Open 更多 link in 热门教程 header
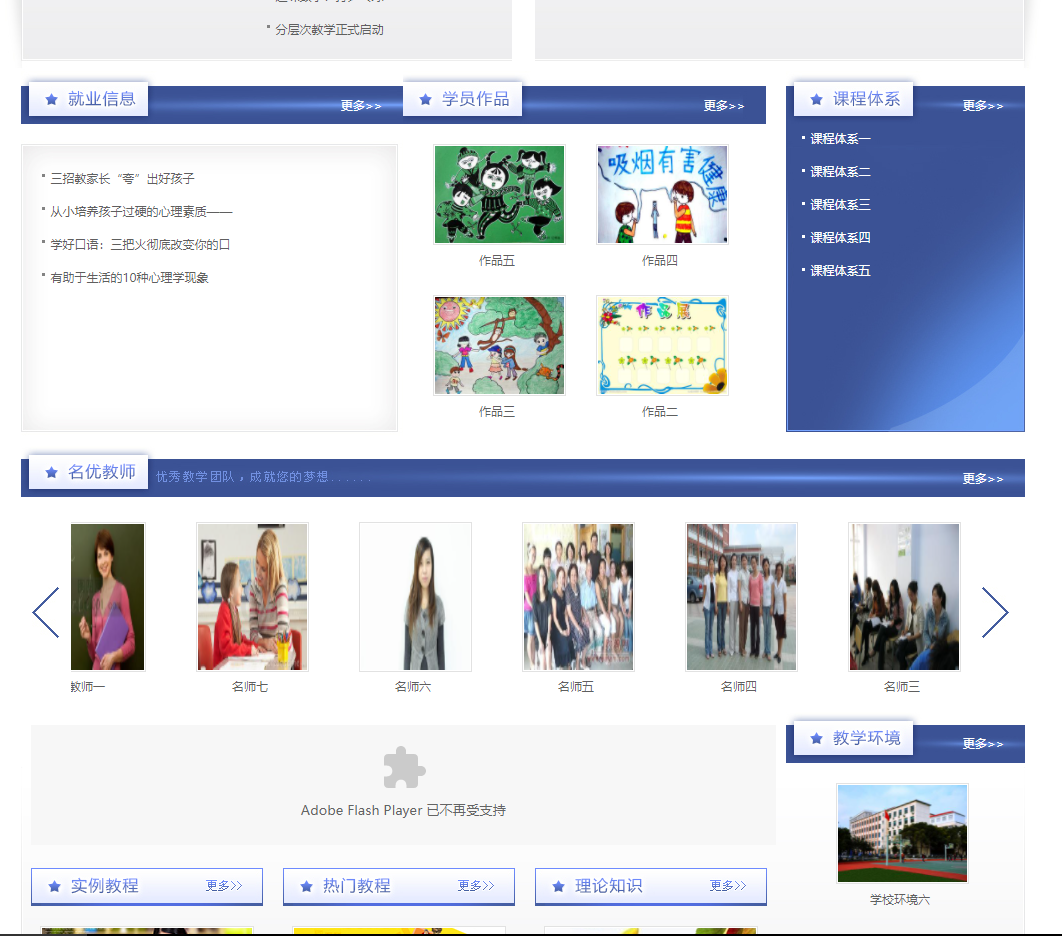The image size is (1062, 936). pos(476,885)
